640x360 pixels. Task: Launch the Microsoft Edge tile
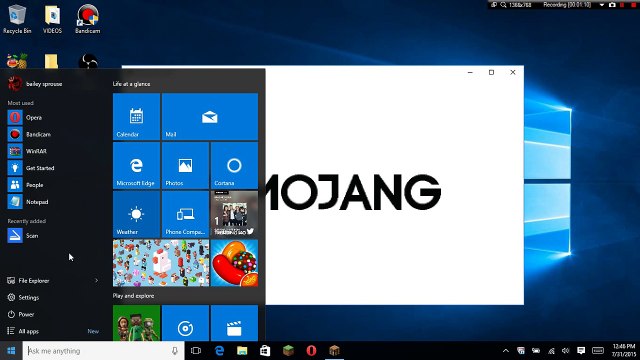136,165
